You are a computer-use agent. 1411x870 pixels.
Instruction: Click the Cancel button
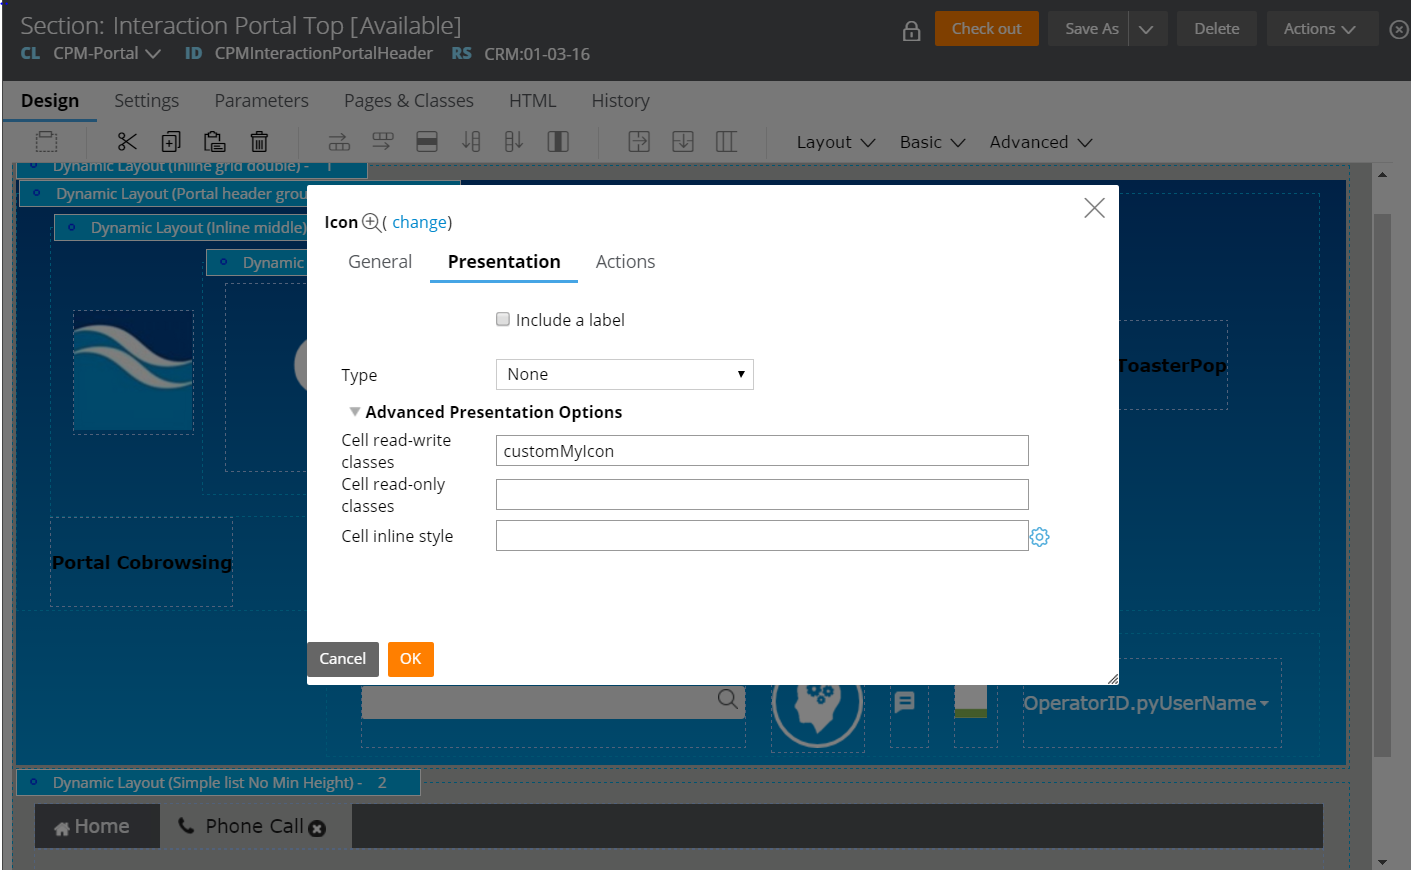point(342,659)
